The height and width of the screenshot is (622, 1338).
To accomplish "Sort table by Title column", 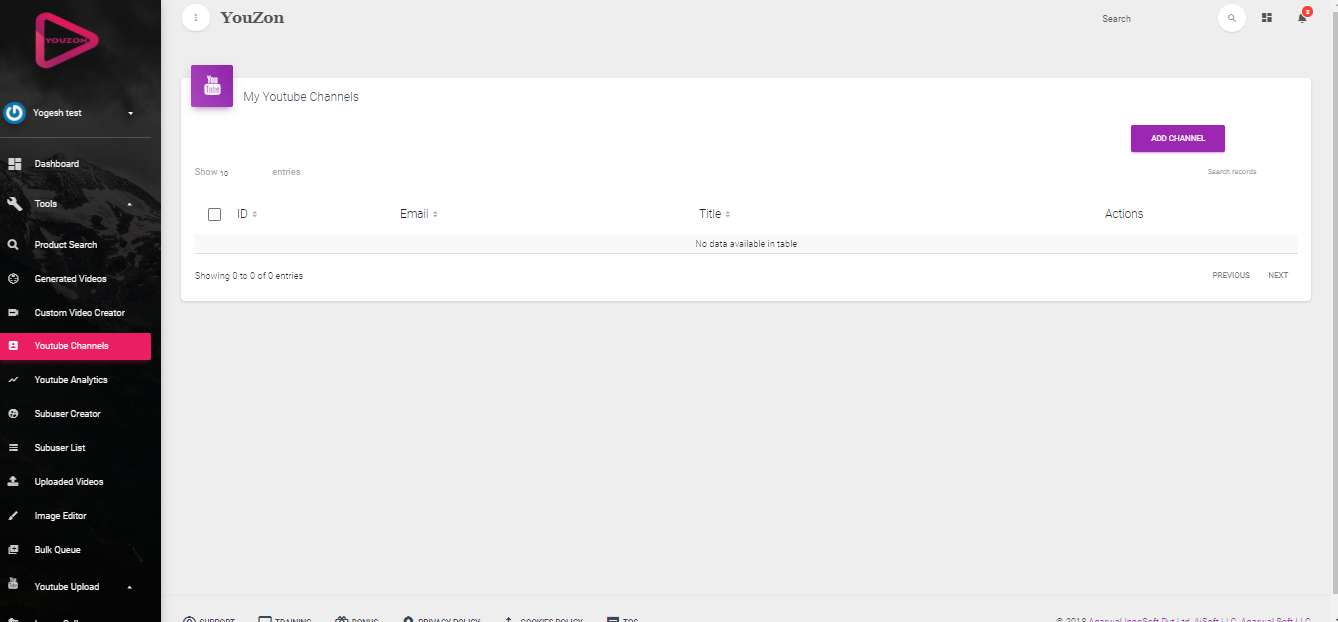I will click(714, 214).
